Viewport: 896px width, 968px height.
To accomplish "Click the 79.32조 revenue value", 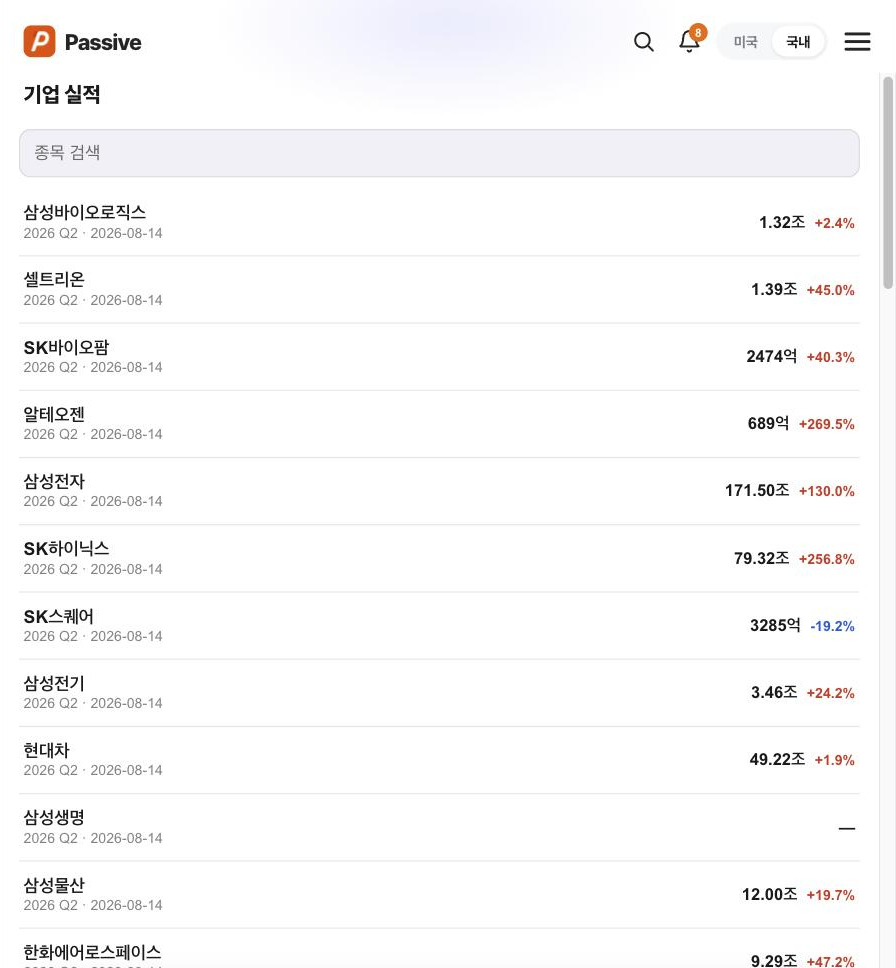I will 761,559.
